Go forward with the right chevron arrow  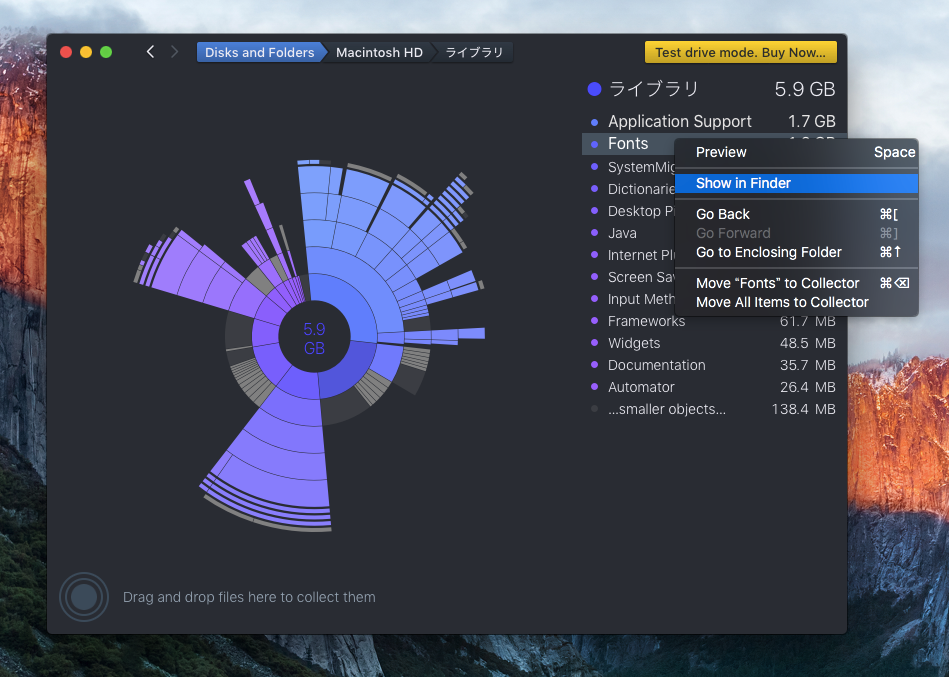coord(174,52)
